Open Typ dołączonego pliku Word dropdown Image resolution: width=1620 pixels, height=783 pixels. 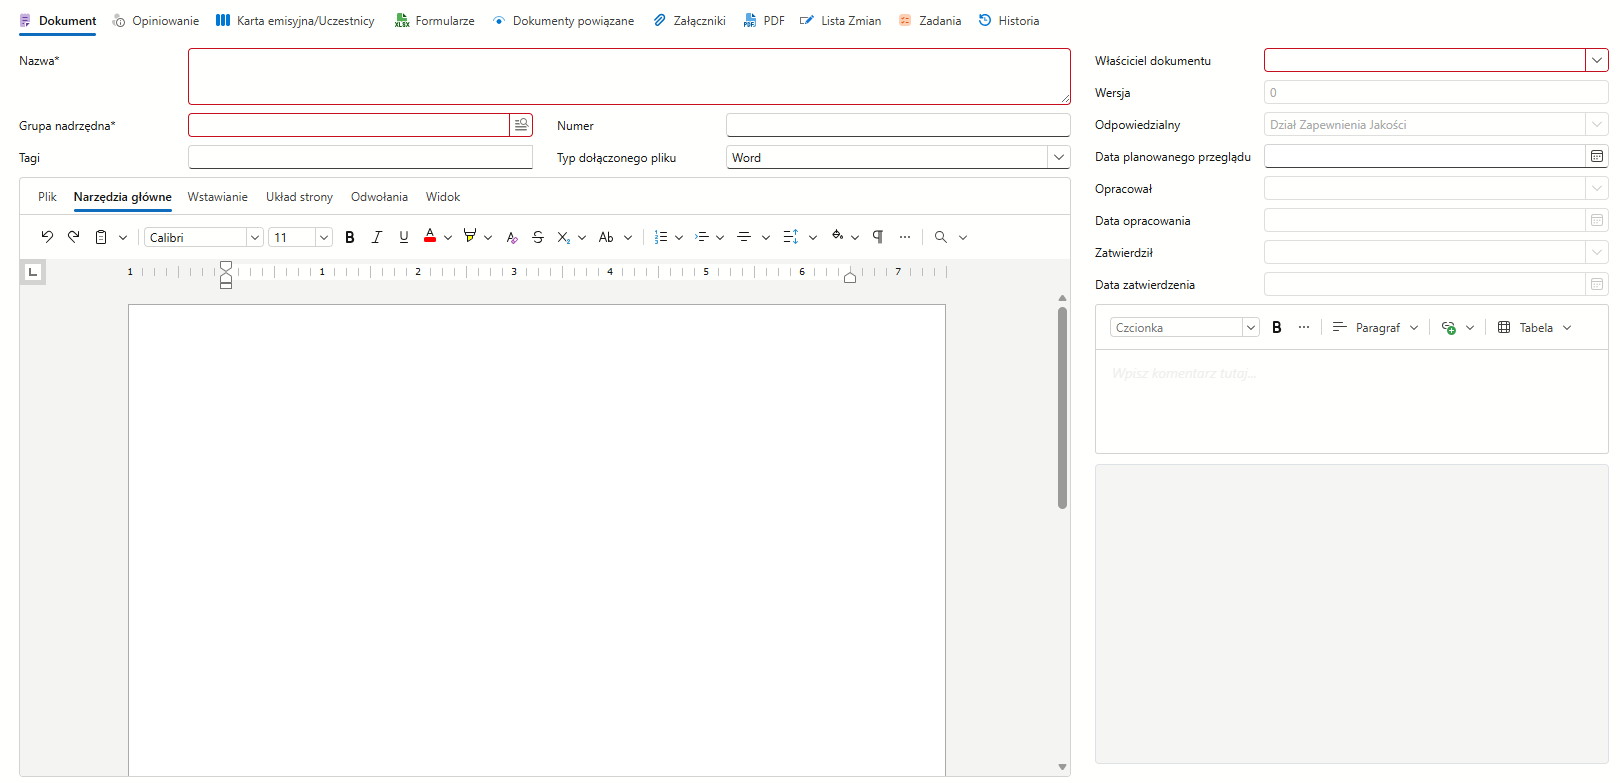[1059, 157]
